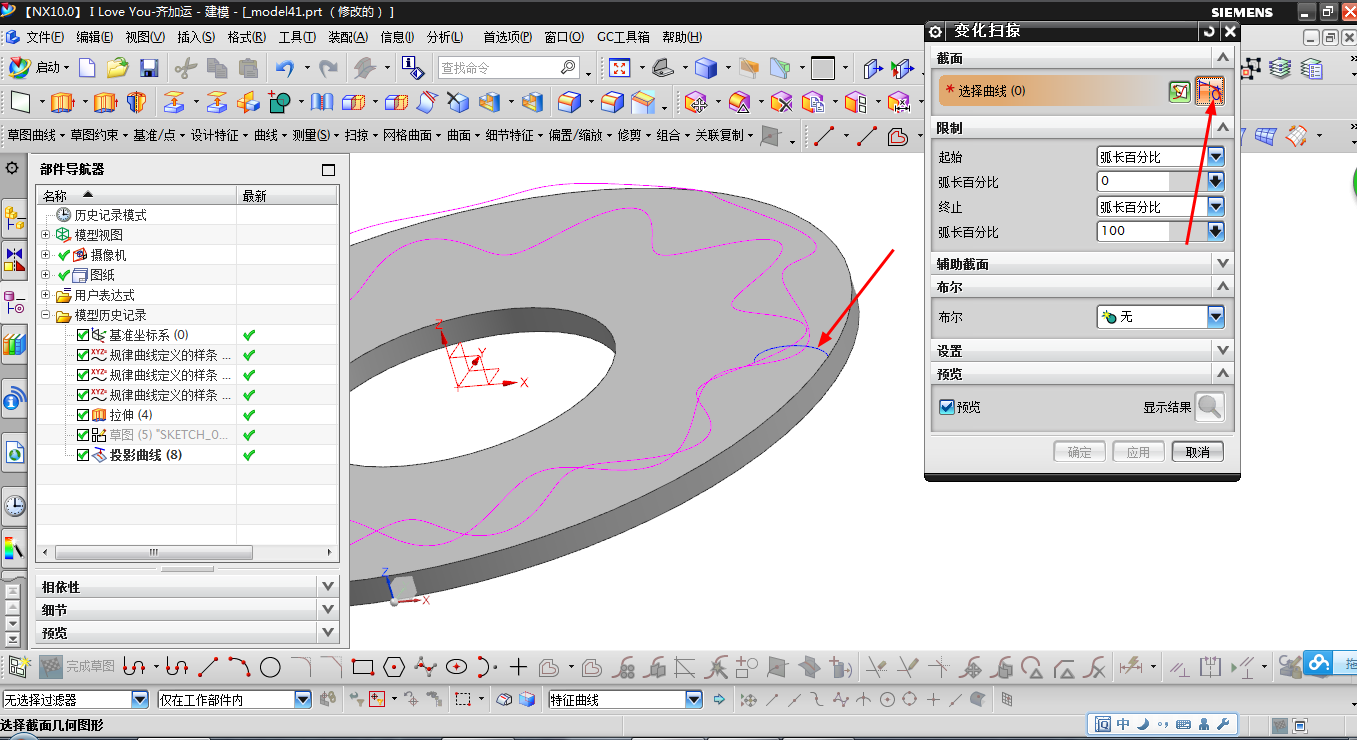Click the curve selection icon beside sketch section
The width and height of the screenshot is (1357, 740).
point(1210,91)
